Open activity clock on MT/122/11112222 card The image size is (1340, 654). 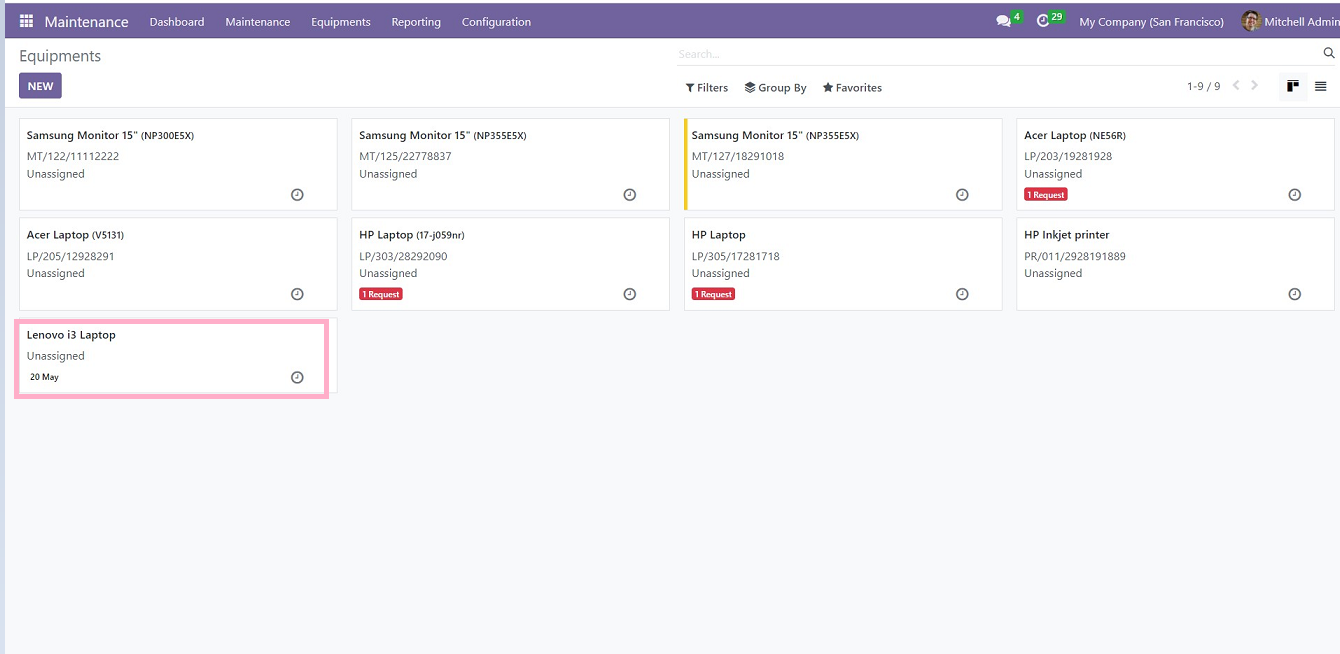pyautogui.click(x=297, y=195)
